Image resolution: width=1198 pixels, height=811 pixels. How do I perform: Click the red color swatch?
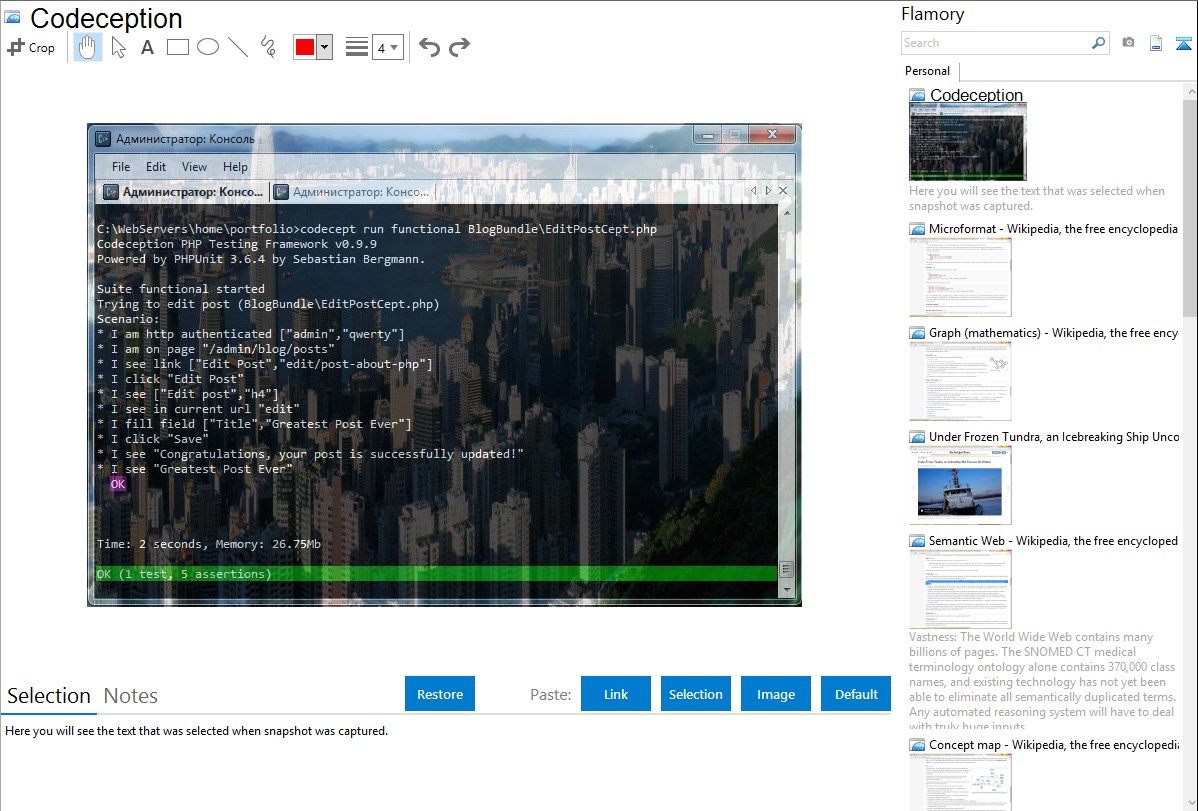pos(305,47)
